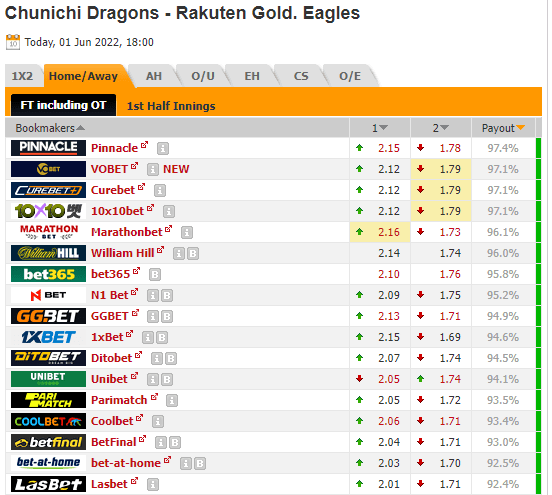Select the 1st Half Innings option
The width and height of the screenshot is (552, 495).
point(171,106)
